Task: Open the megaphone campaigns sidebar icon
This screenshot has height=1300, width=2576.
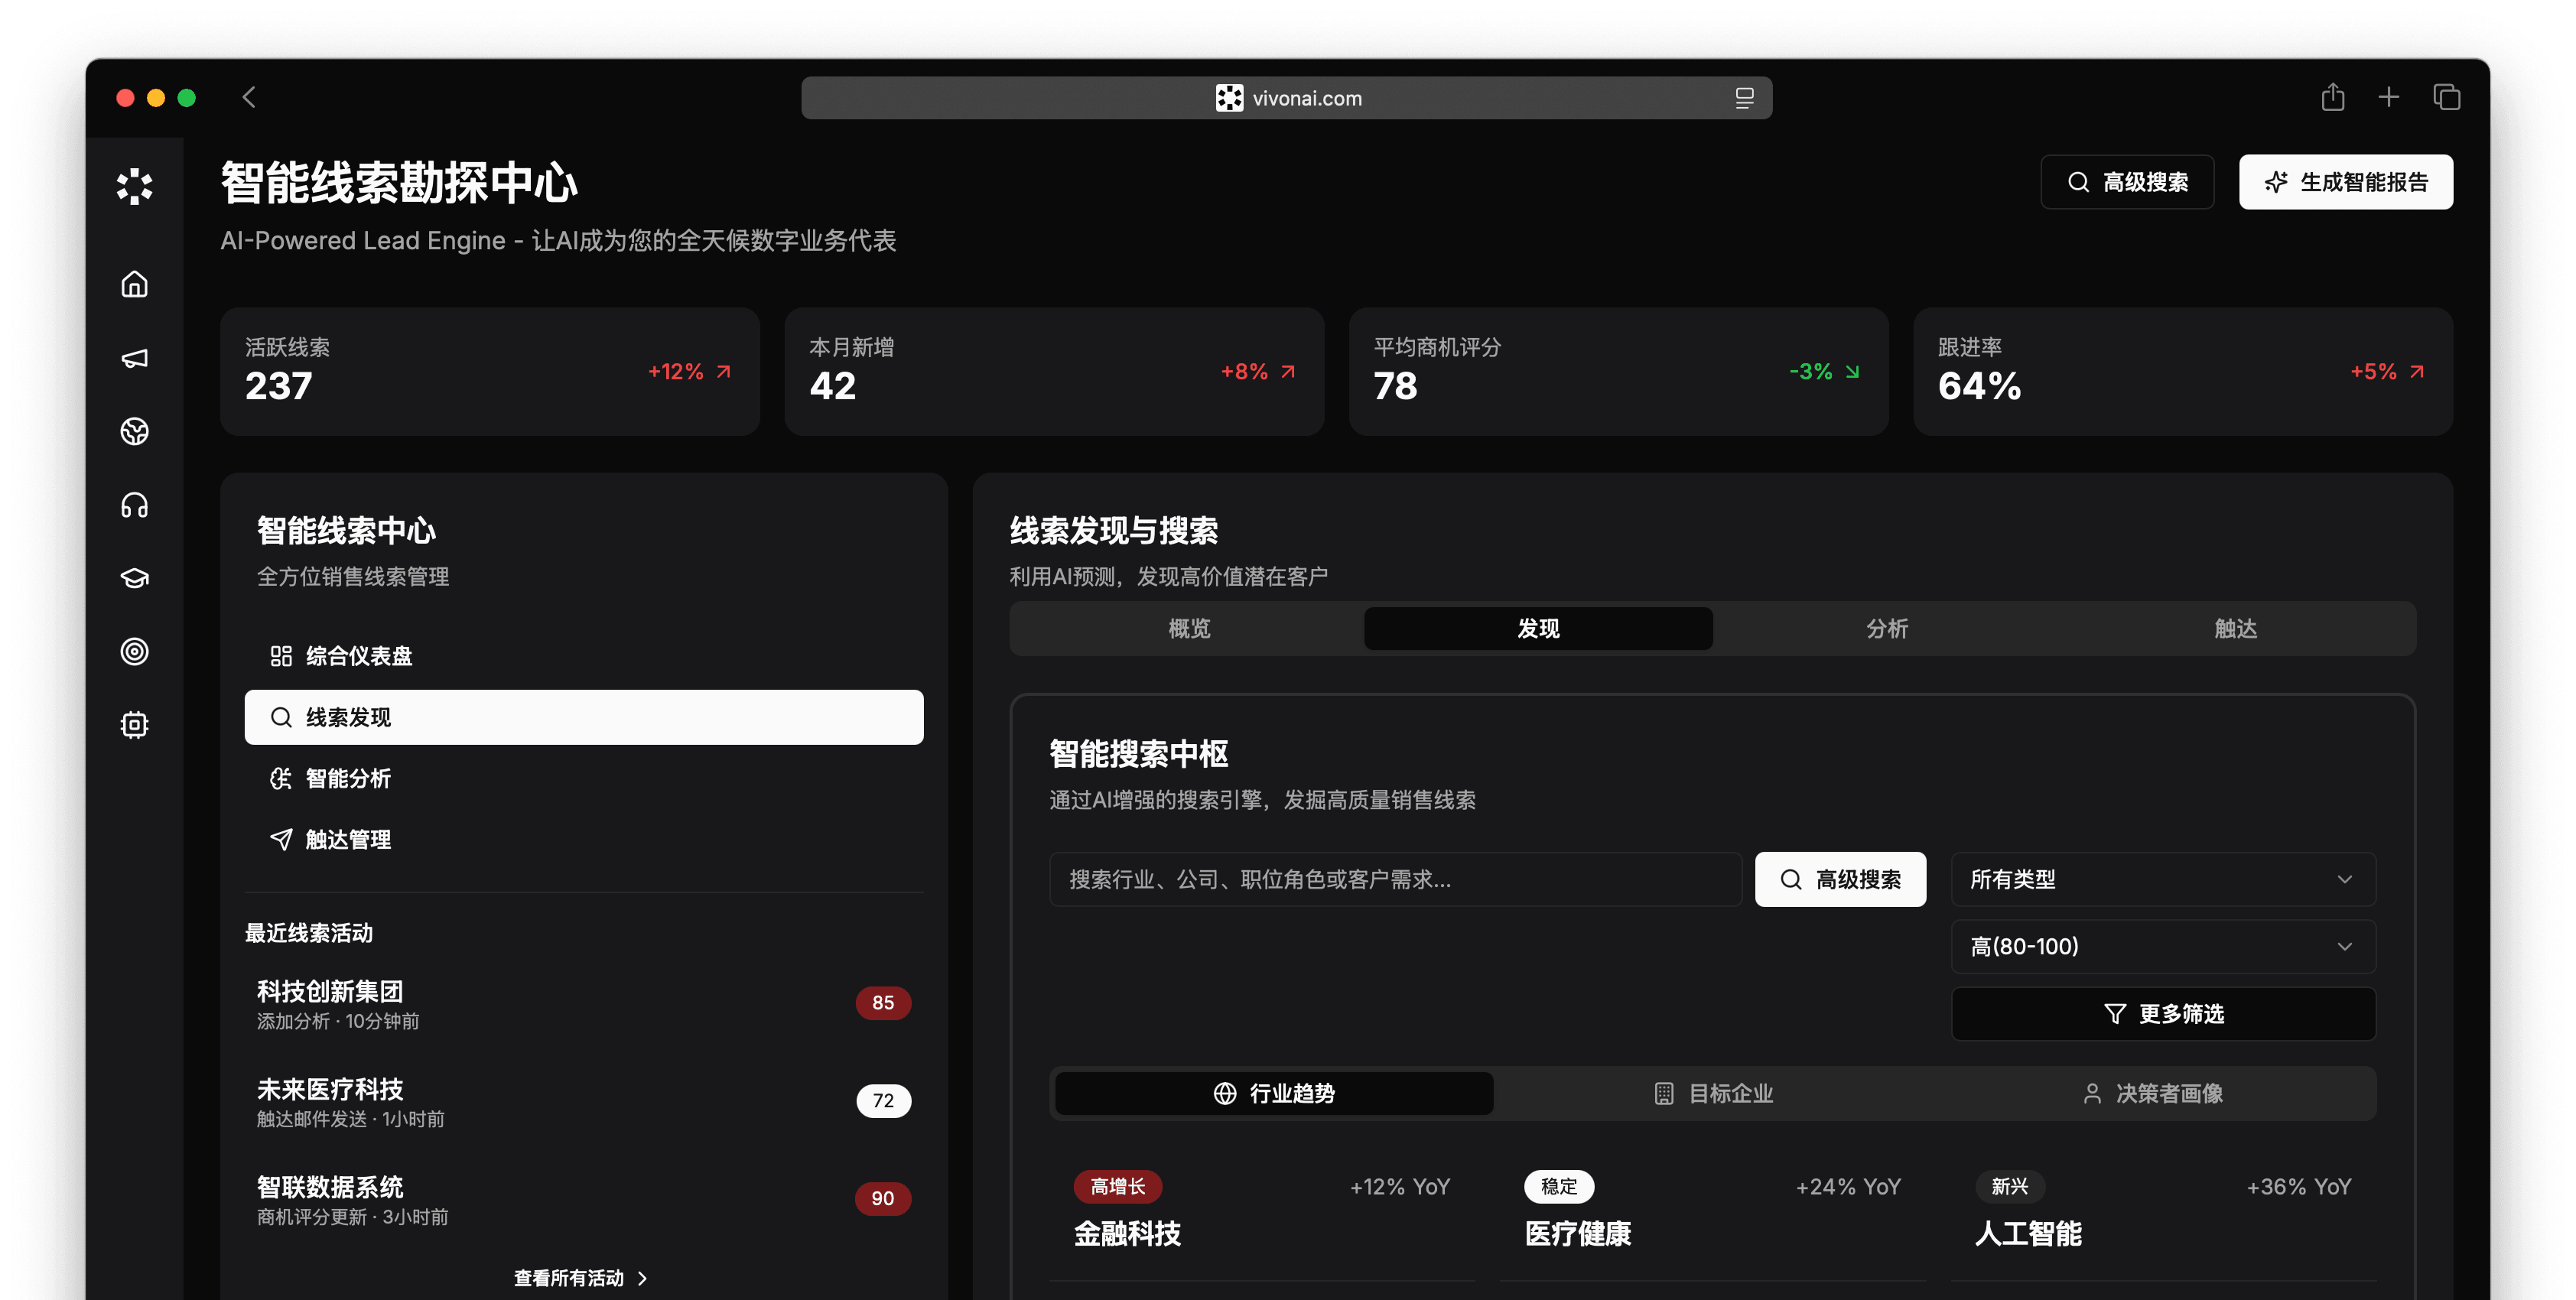Action: pos(134,358)
